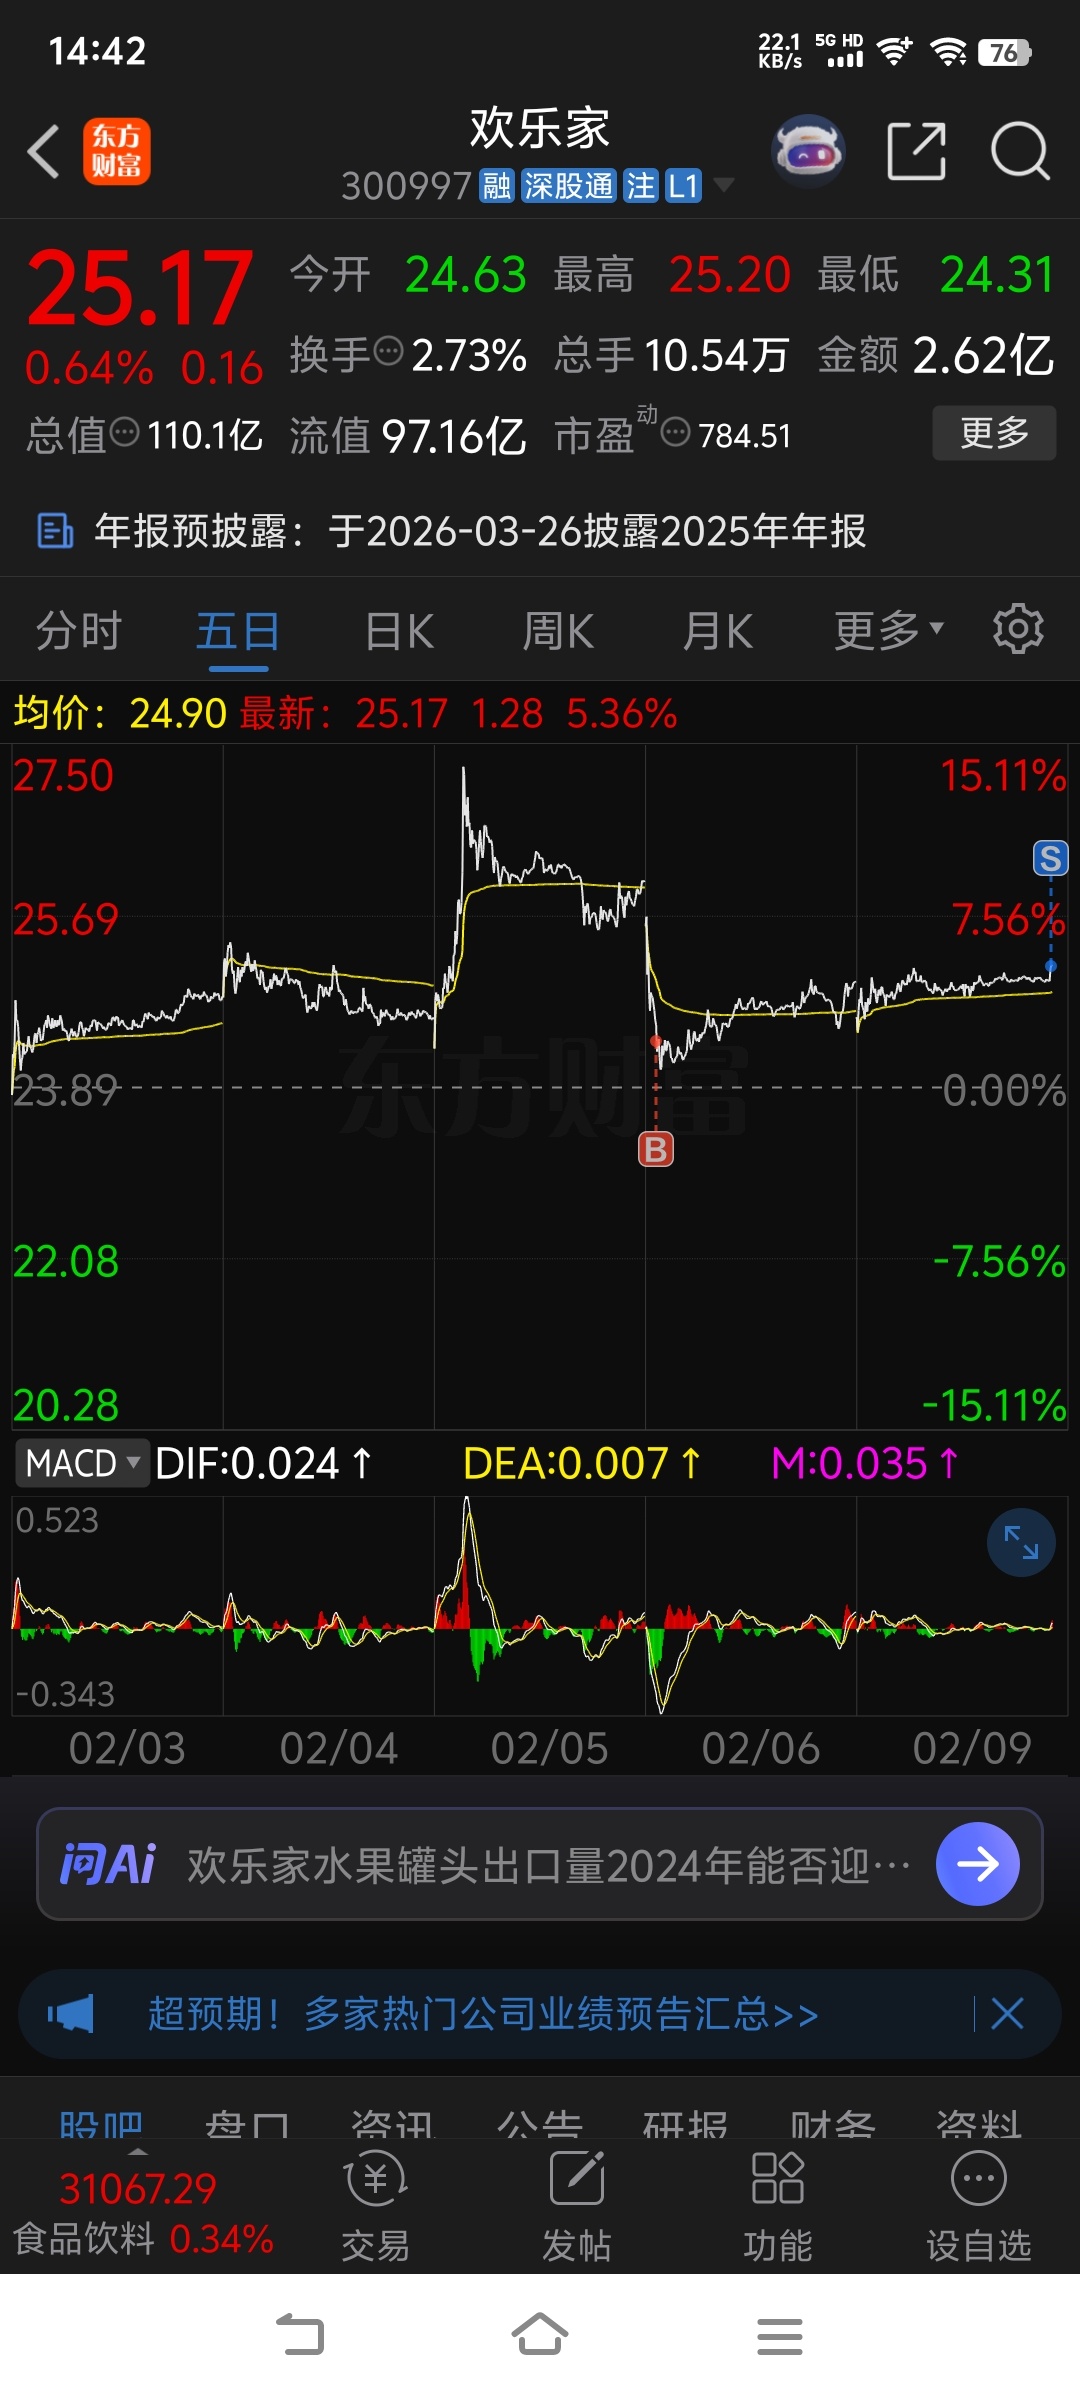Image resolution: width=1080 pixels, height=2400 pixels.
Task: Expand the 更多 chart period dropdown
Action: tap(888, 631)
